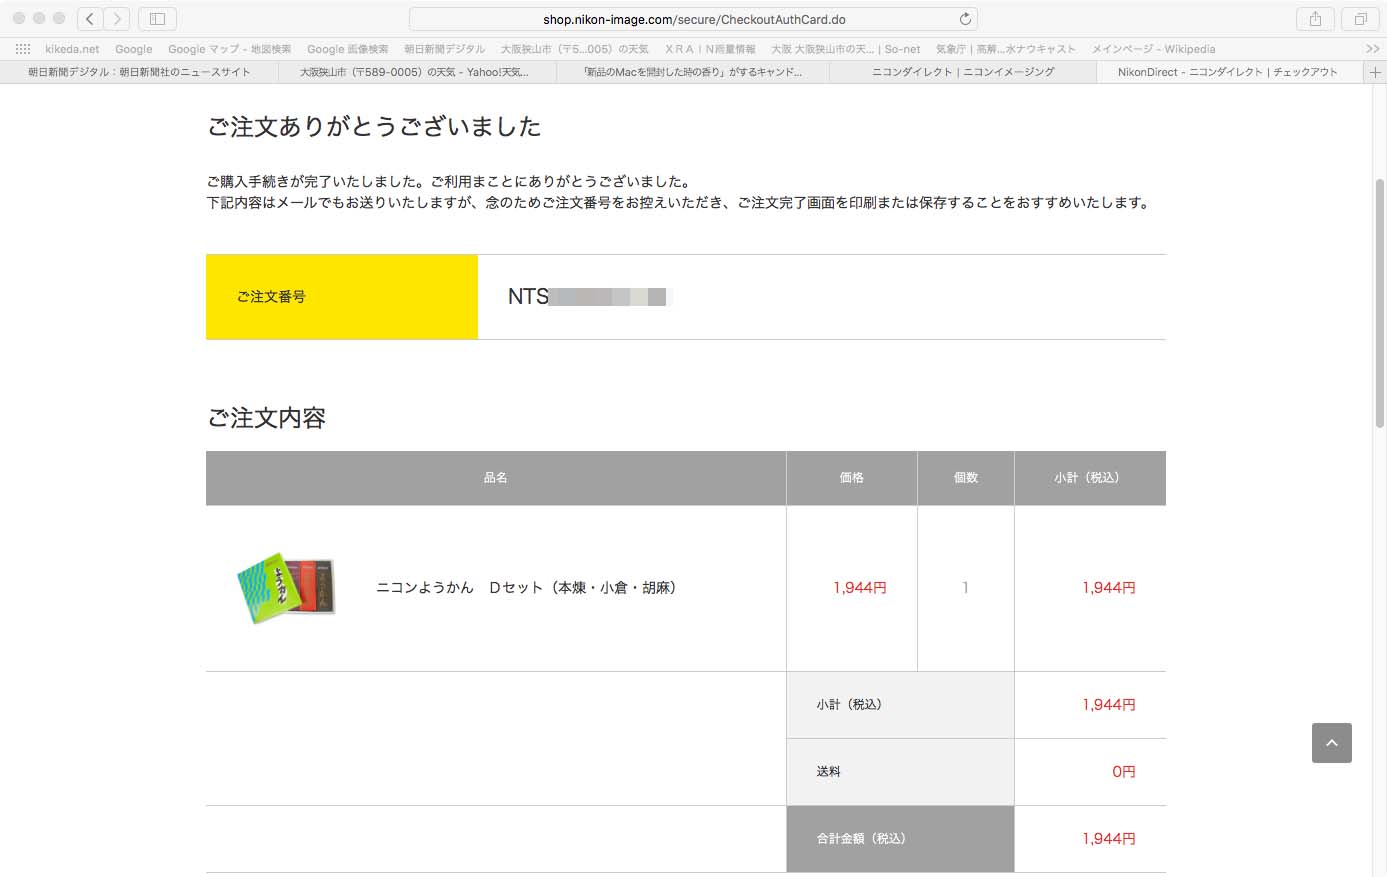Viewport: 1387px width, 877px height.
Task: Open the 朝日新聞デジタル bookmark
Action: pyautogui.click(x=444, y=49)
